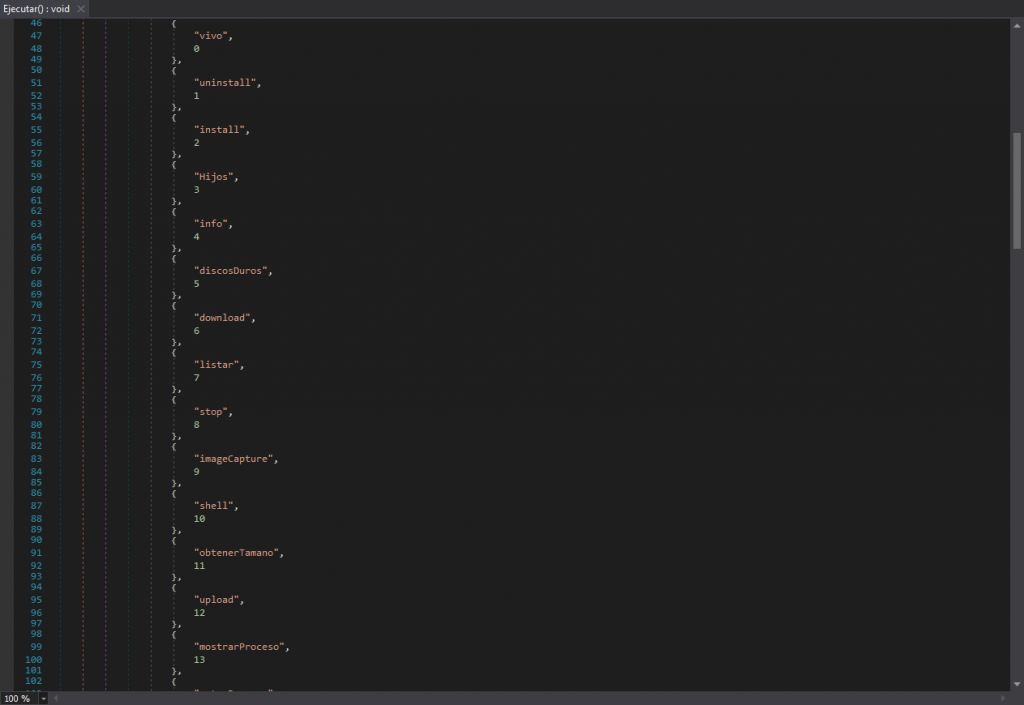Click line number 75 in gutter

(x=36, y=365)
